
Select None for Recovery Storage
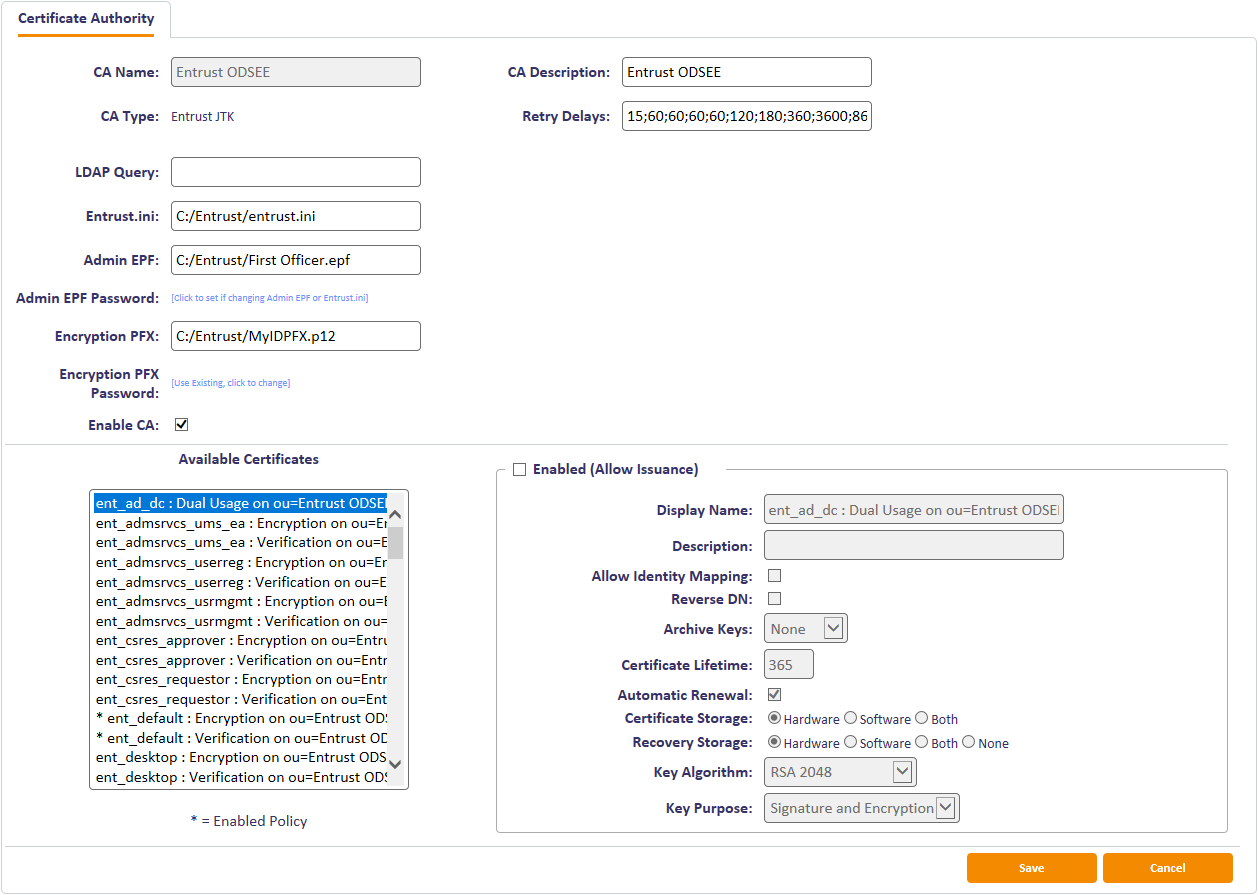coord(968,742)
